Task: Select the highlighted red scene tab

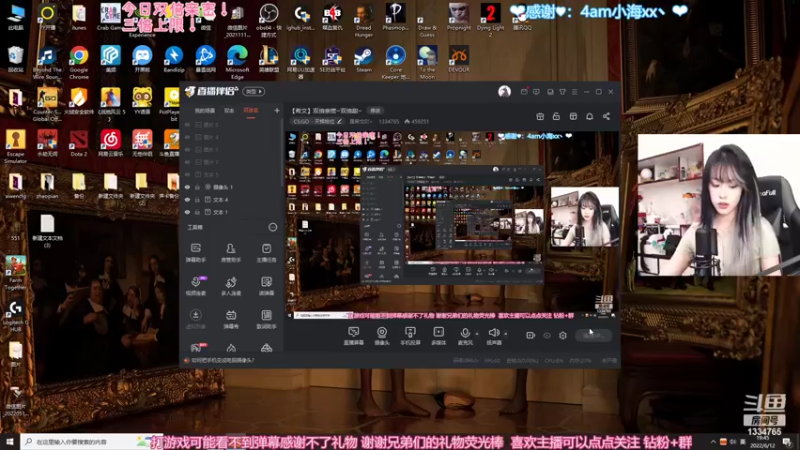Action: pos(251,110)
